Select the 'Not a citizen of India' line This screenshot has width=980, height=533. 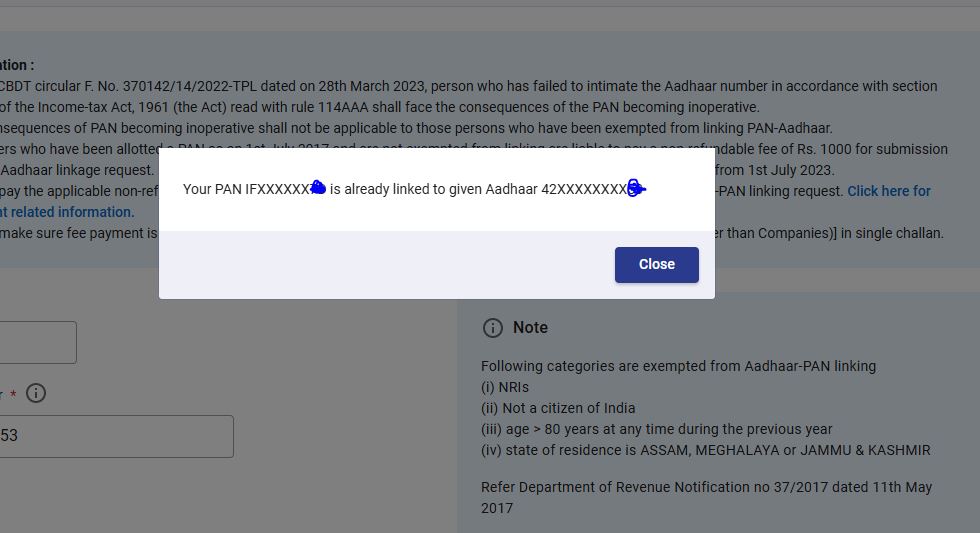tap(558, 408)
